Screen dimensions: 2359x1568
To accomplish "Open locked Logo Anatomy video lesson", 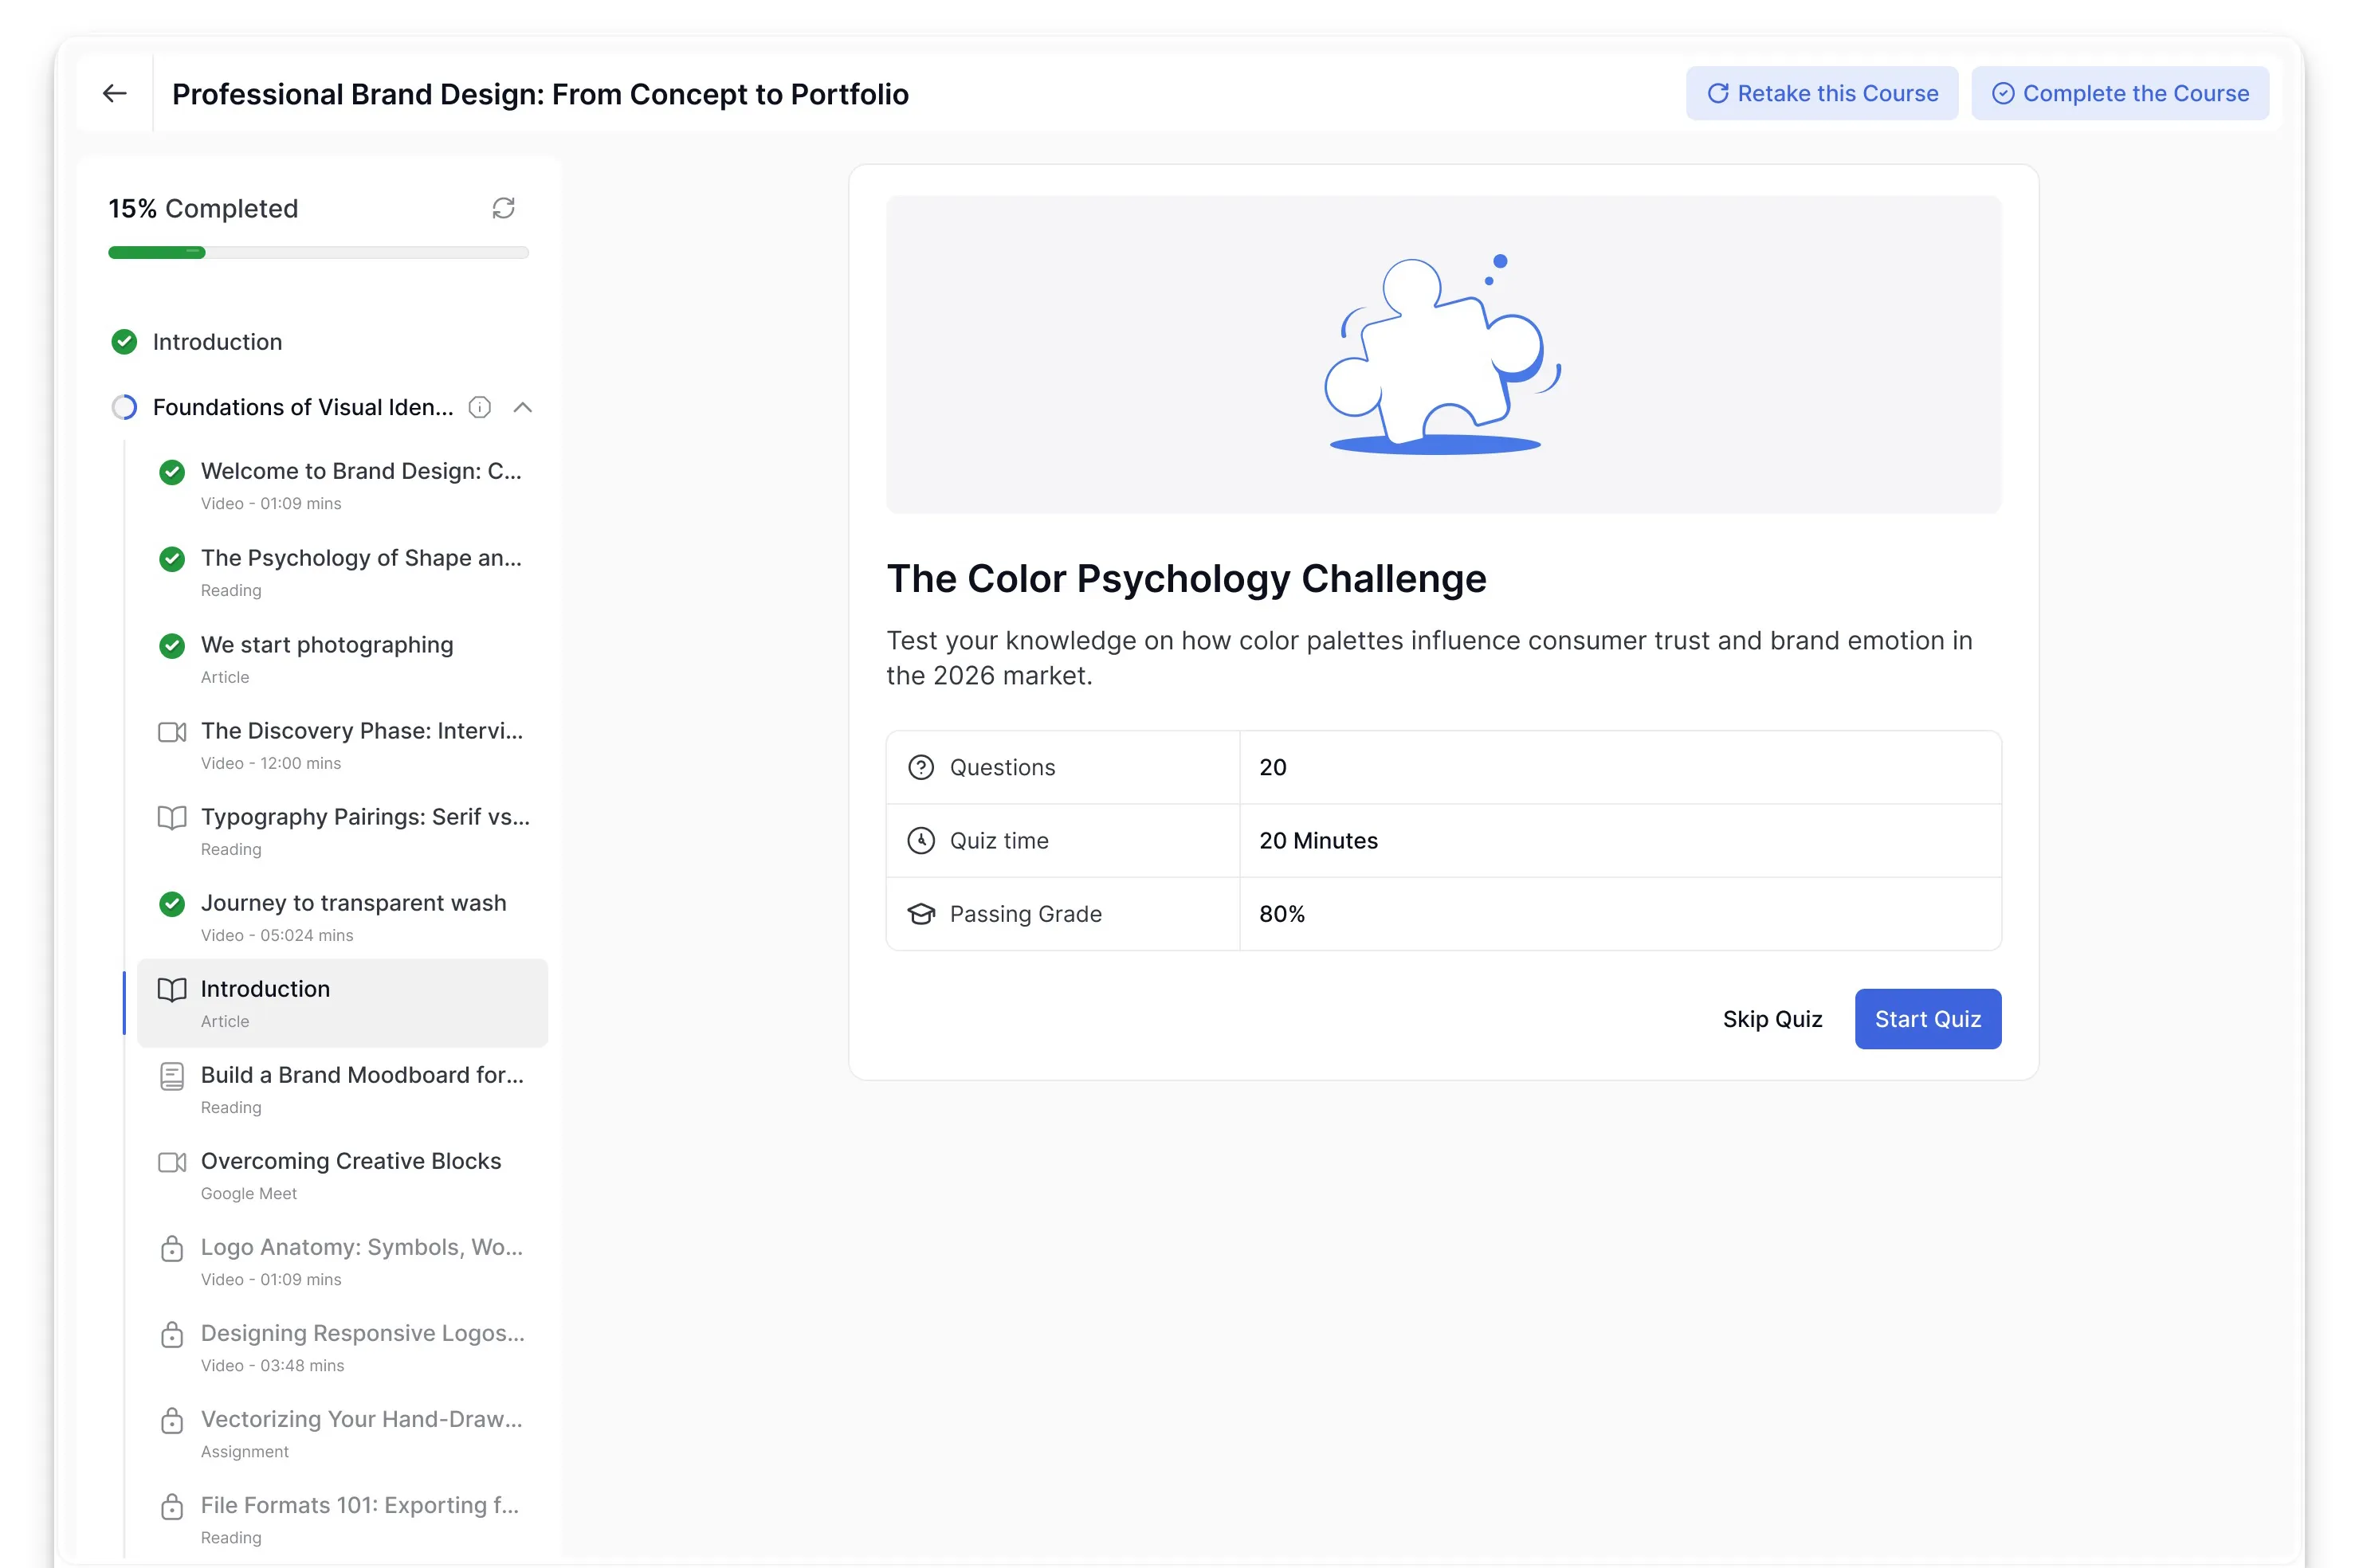I will [x=342, y=1261].
